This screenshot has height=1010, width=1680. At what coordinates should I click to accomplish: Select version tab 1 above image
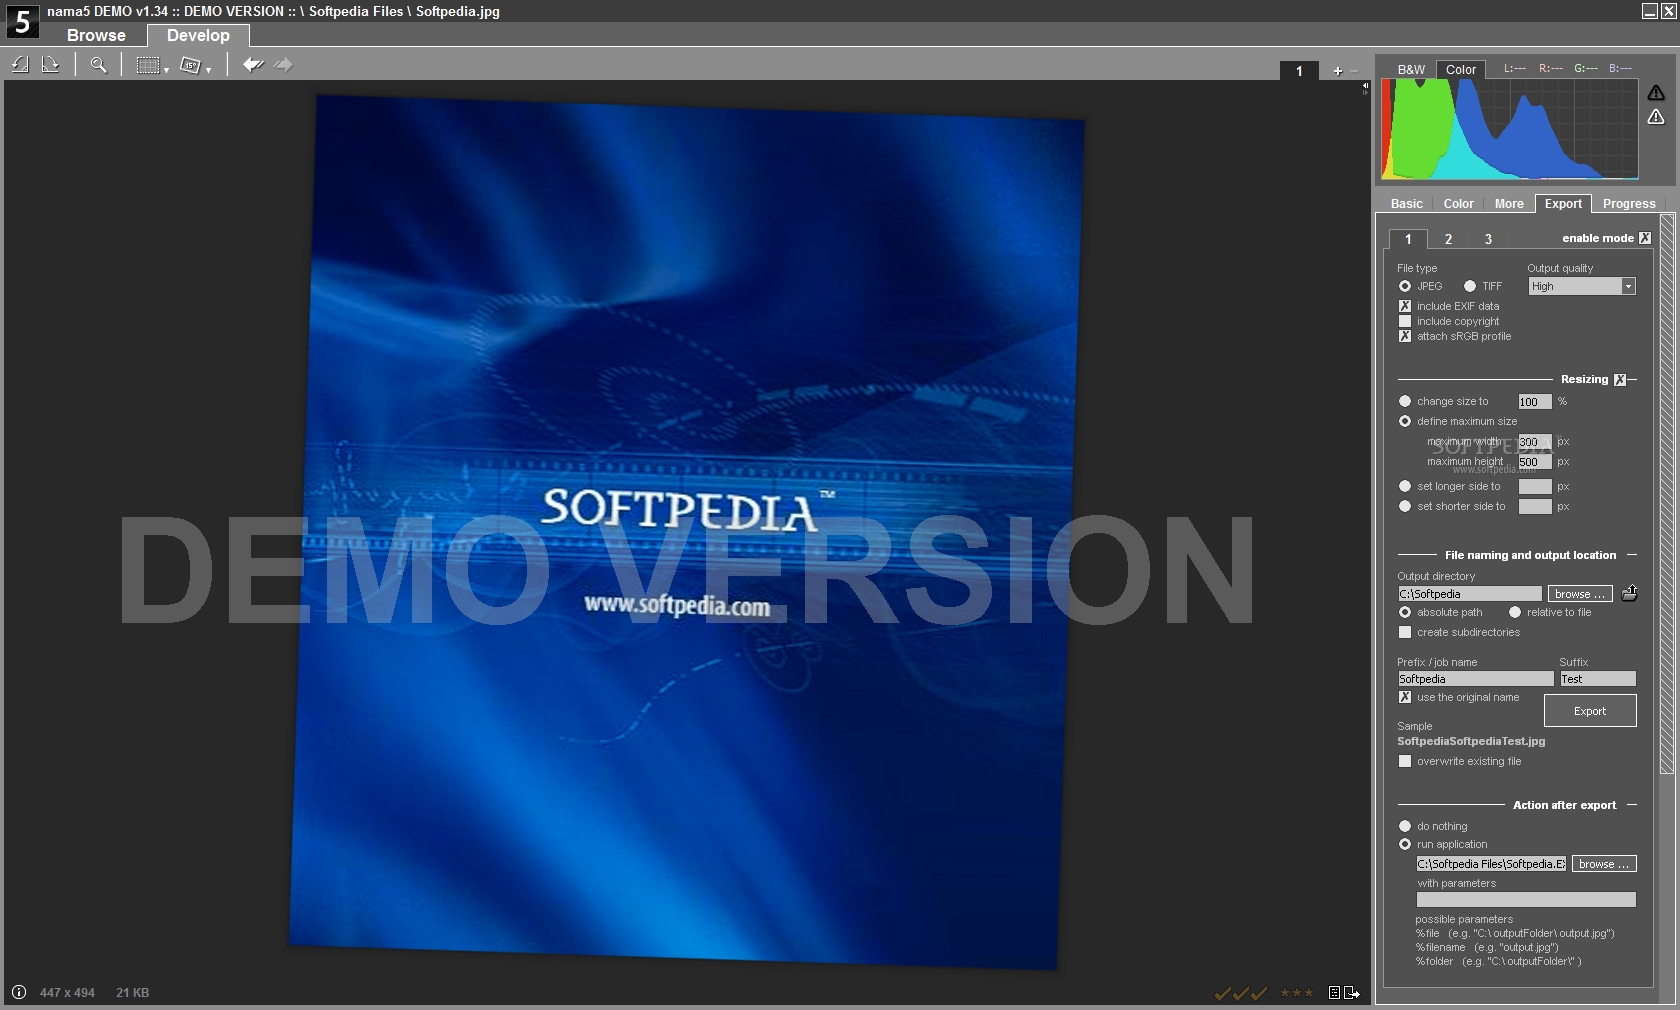tap(1299, 71)
